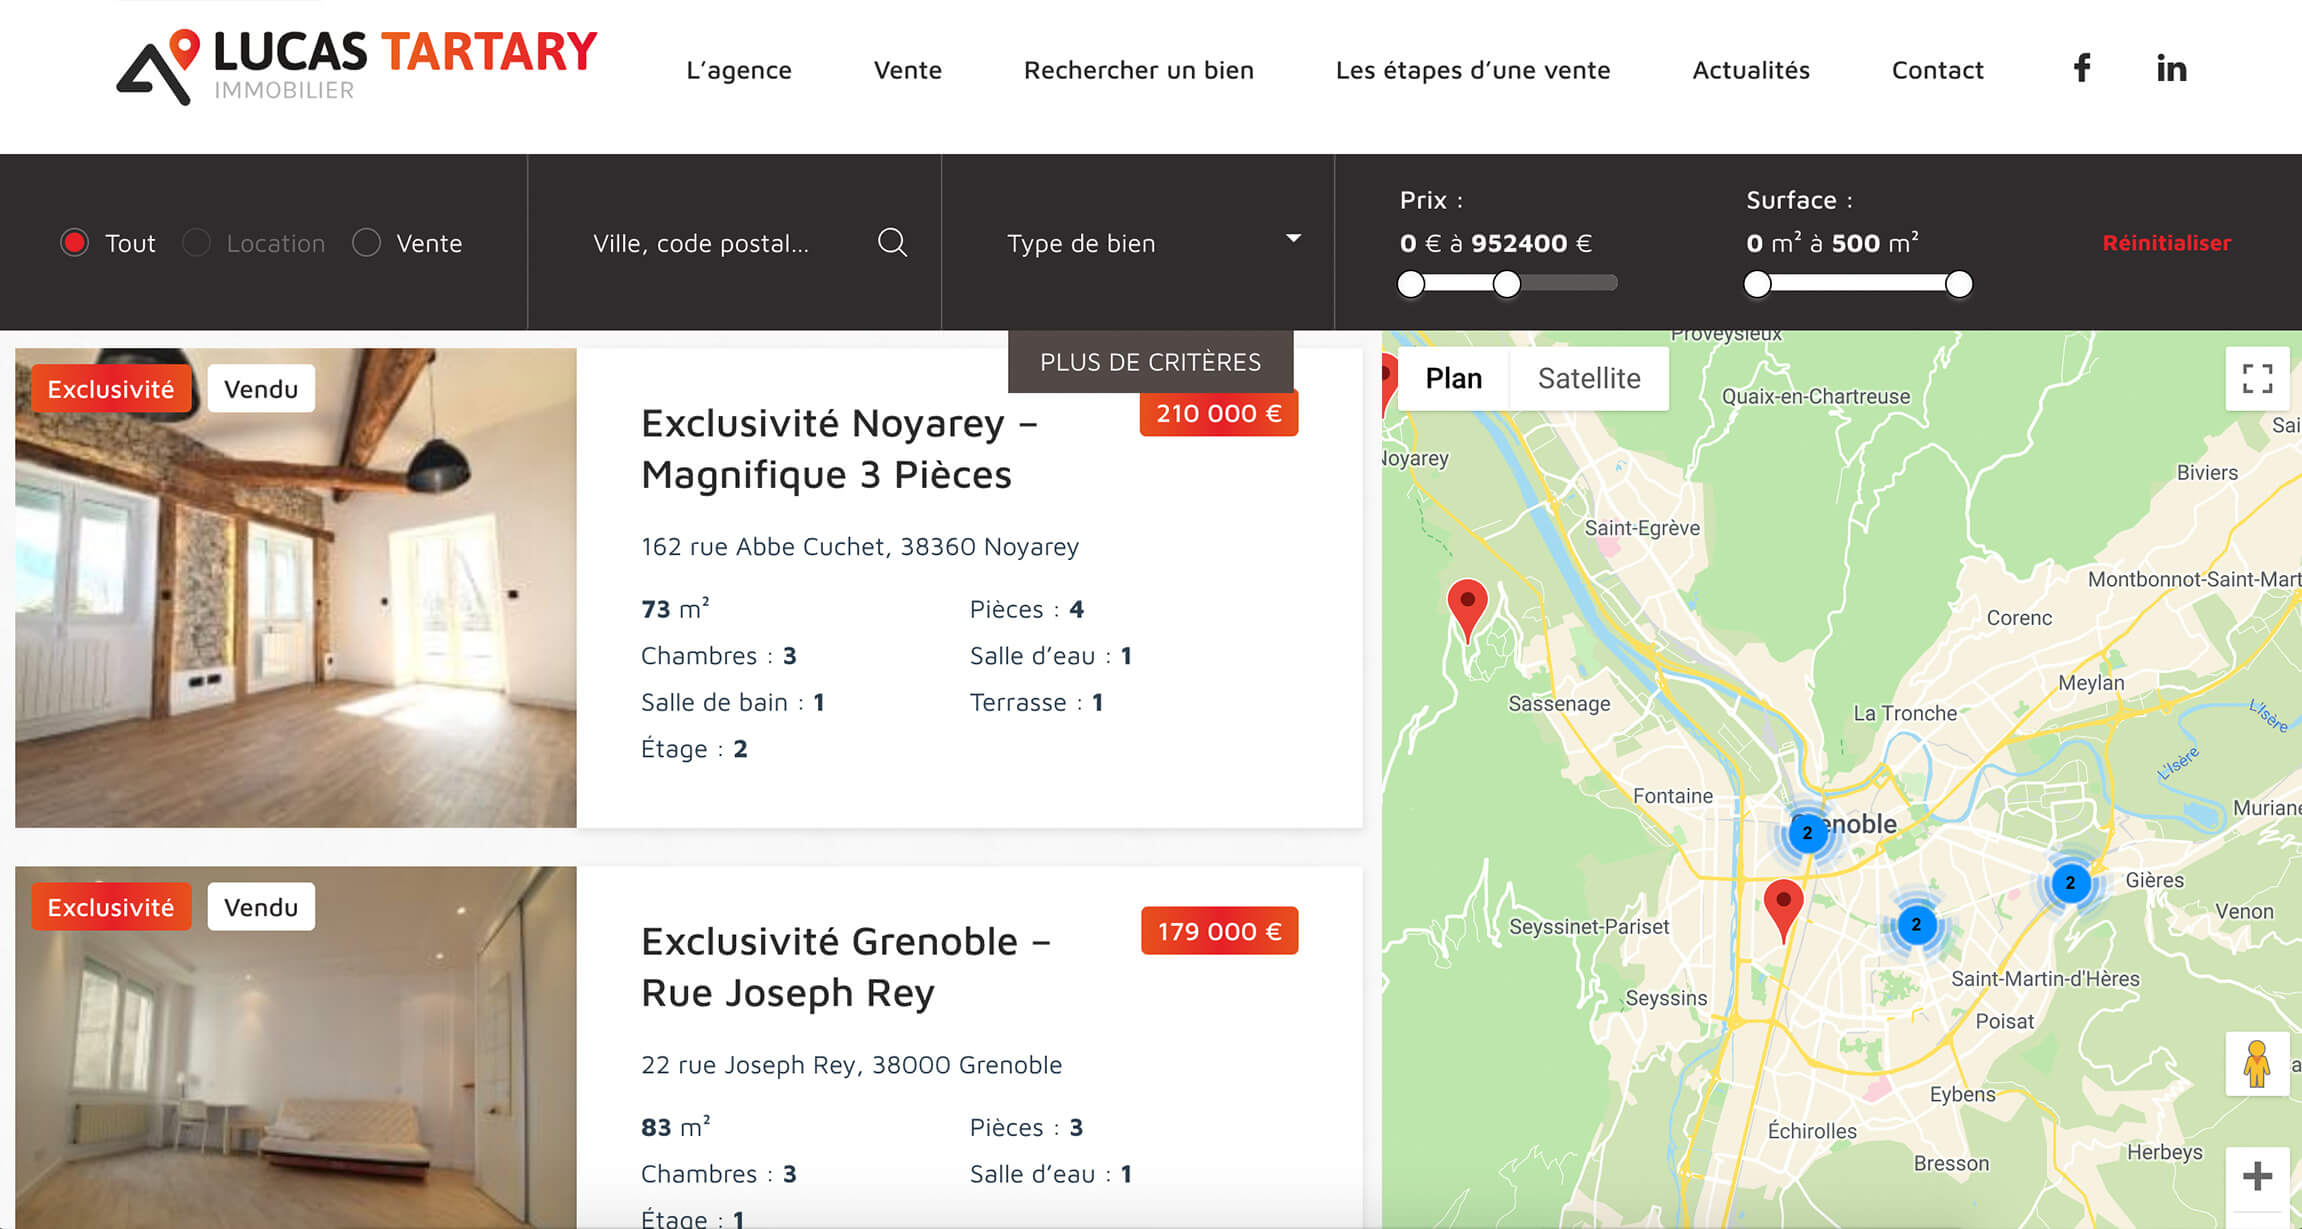
Task: Open the Rue Joseph Rey apartment photo
Action: [x=296, y=1047]
